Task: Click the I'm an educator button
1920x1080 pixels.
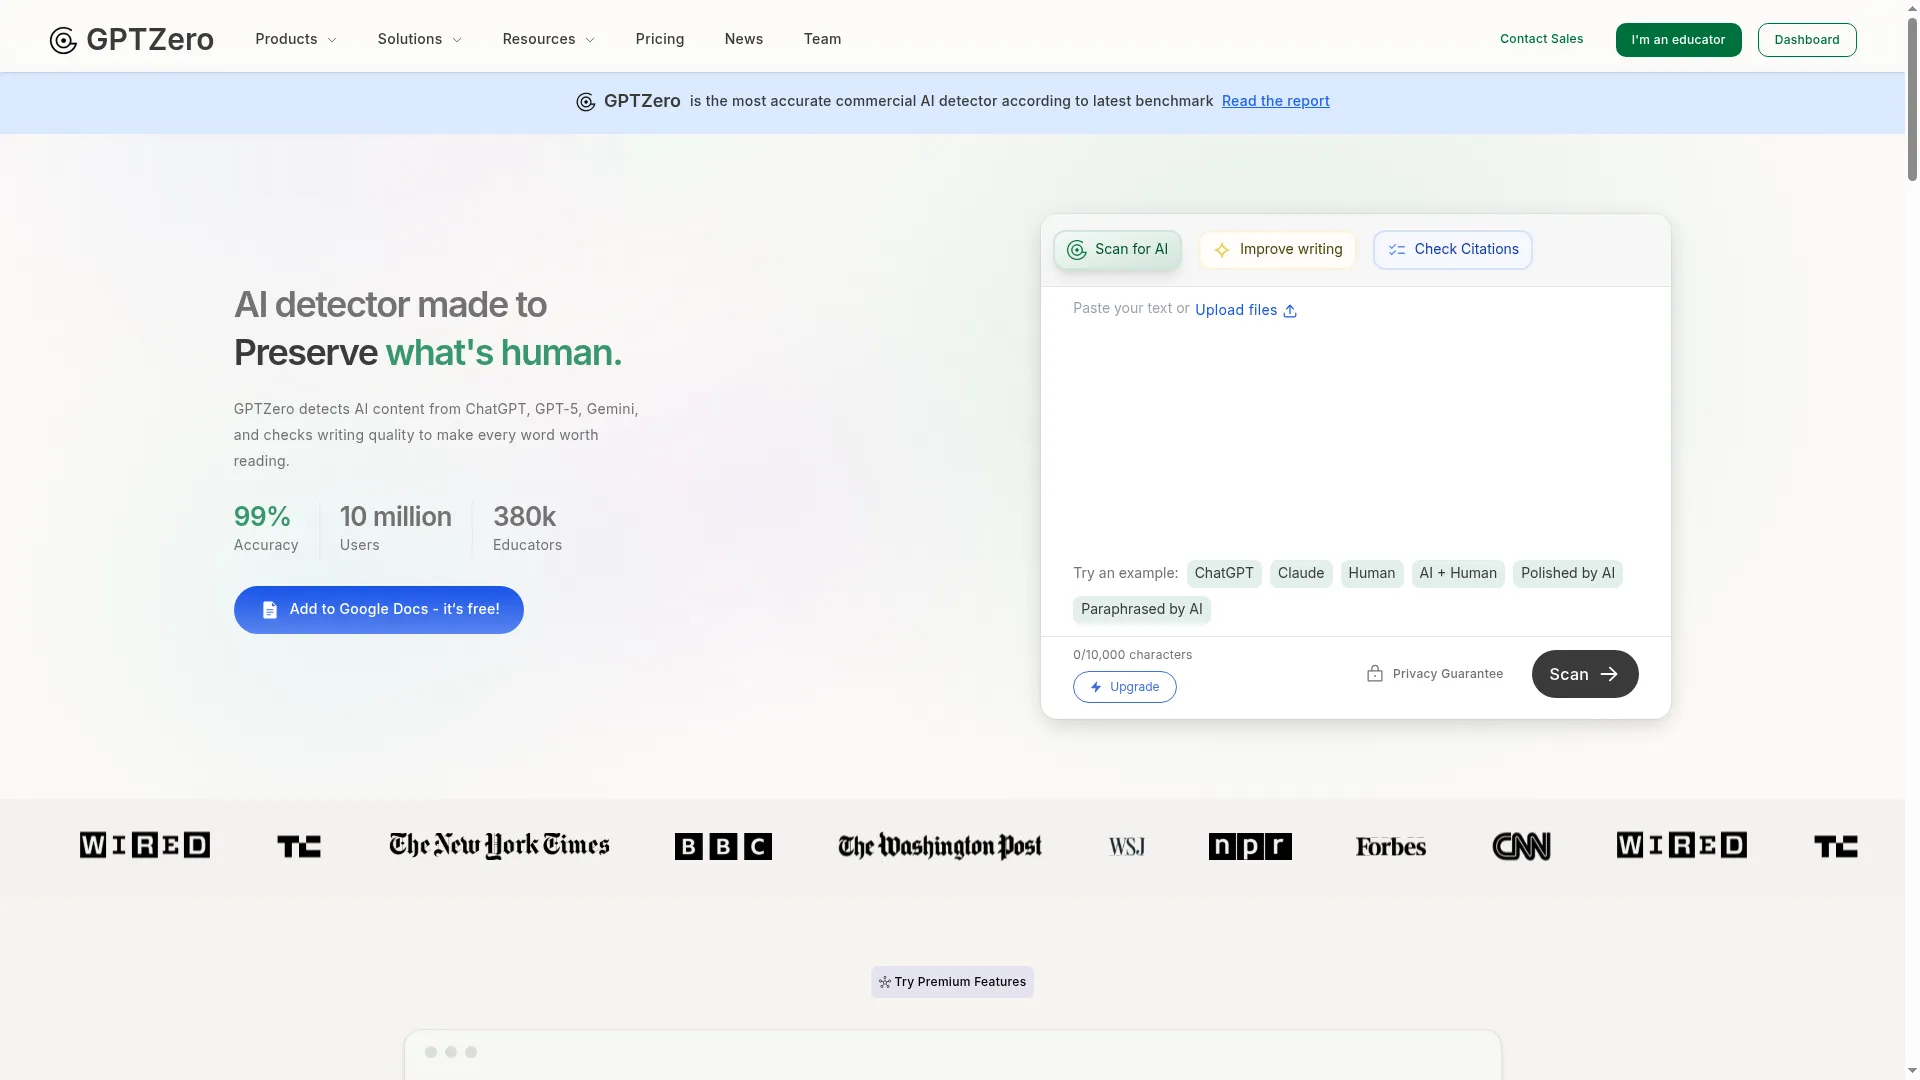Action: pos(1678,40)
